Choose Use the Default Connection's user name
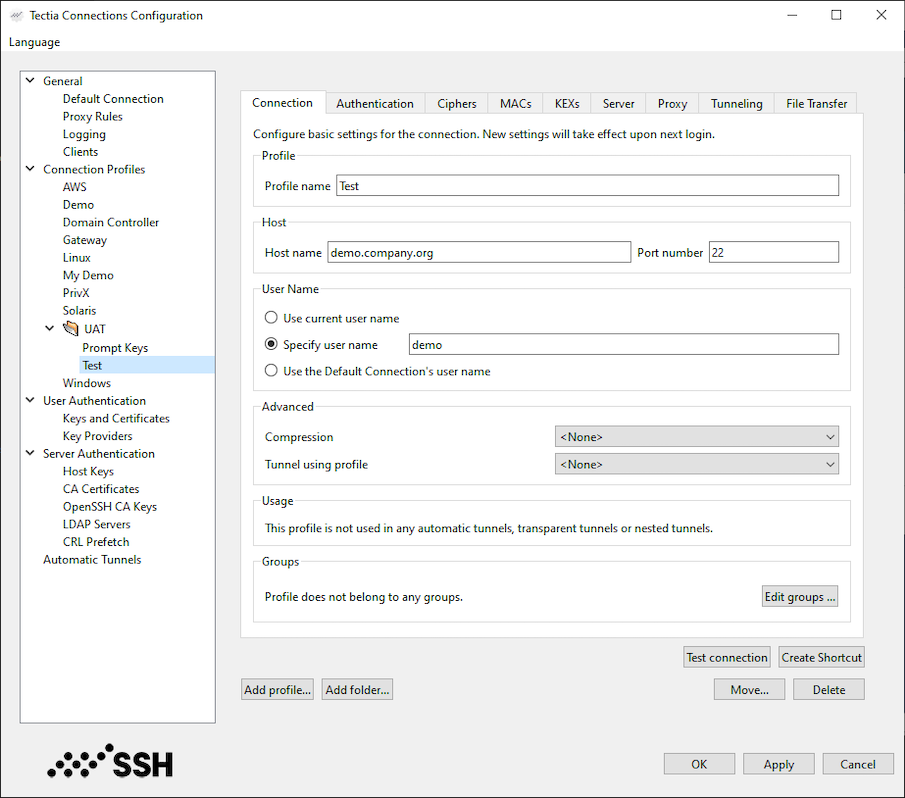Viewport: 905px width, 798px height. click(270, 371)
